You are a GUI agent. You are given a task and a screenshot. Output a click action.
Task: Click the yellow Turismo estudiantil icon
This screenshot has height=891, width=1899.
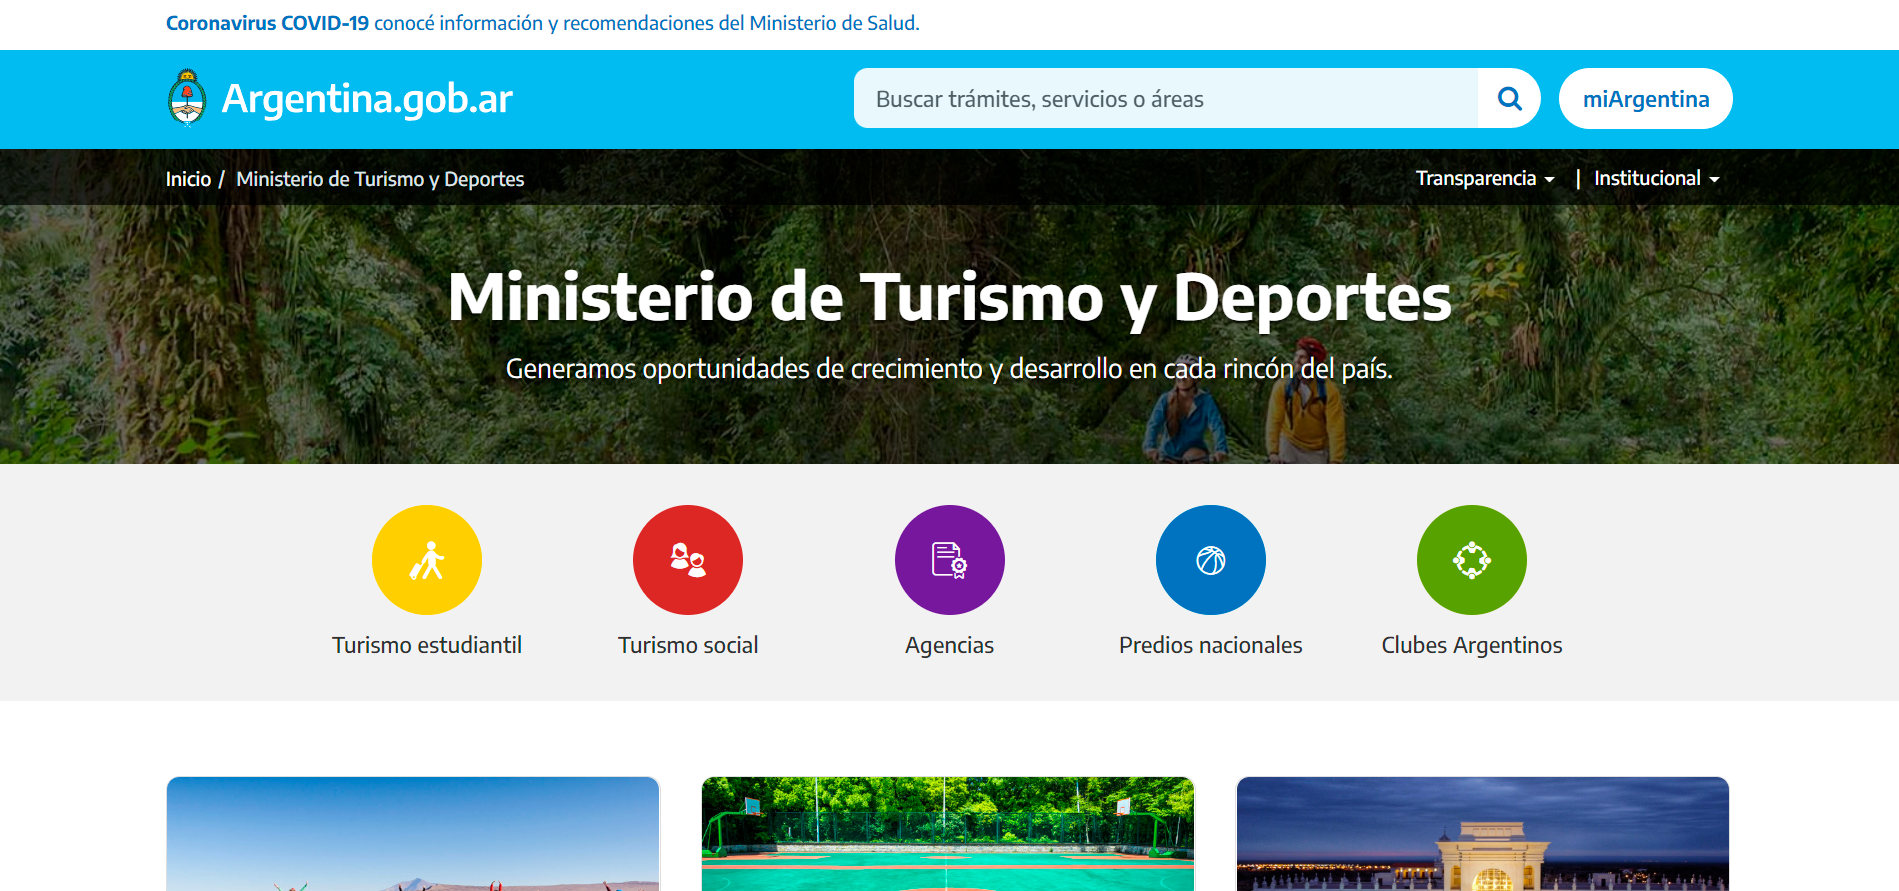pyautogui.click(x=426, y=560)
